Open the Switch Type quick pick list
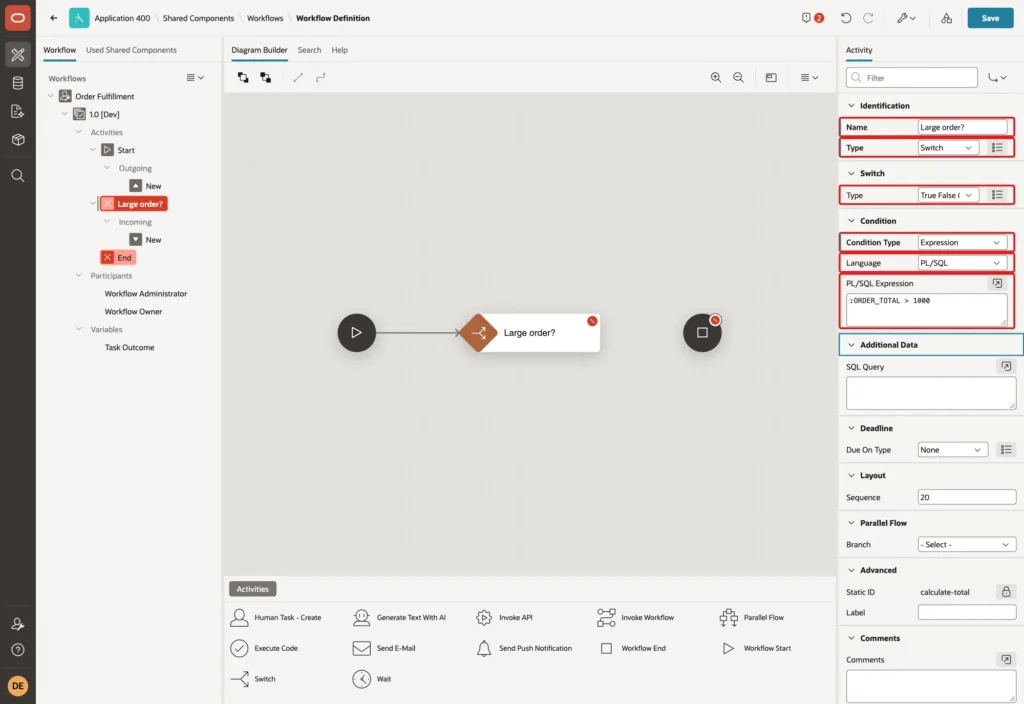 coord(997,195)
